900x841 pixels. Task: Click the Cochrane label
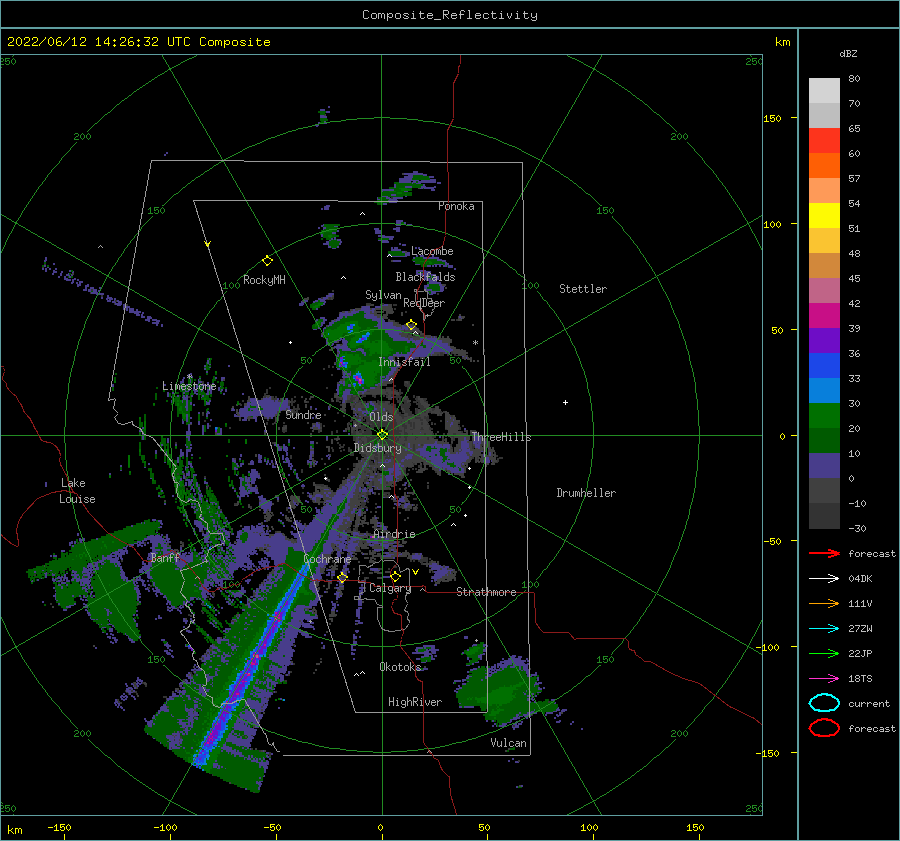[x=327, y=559]
